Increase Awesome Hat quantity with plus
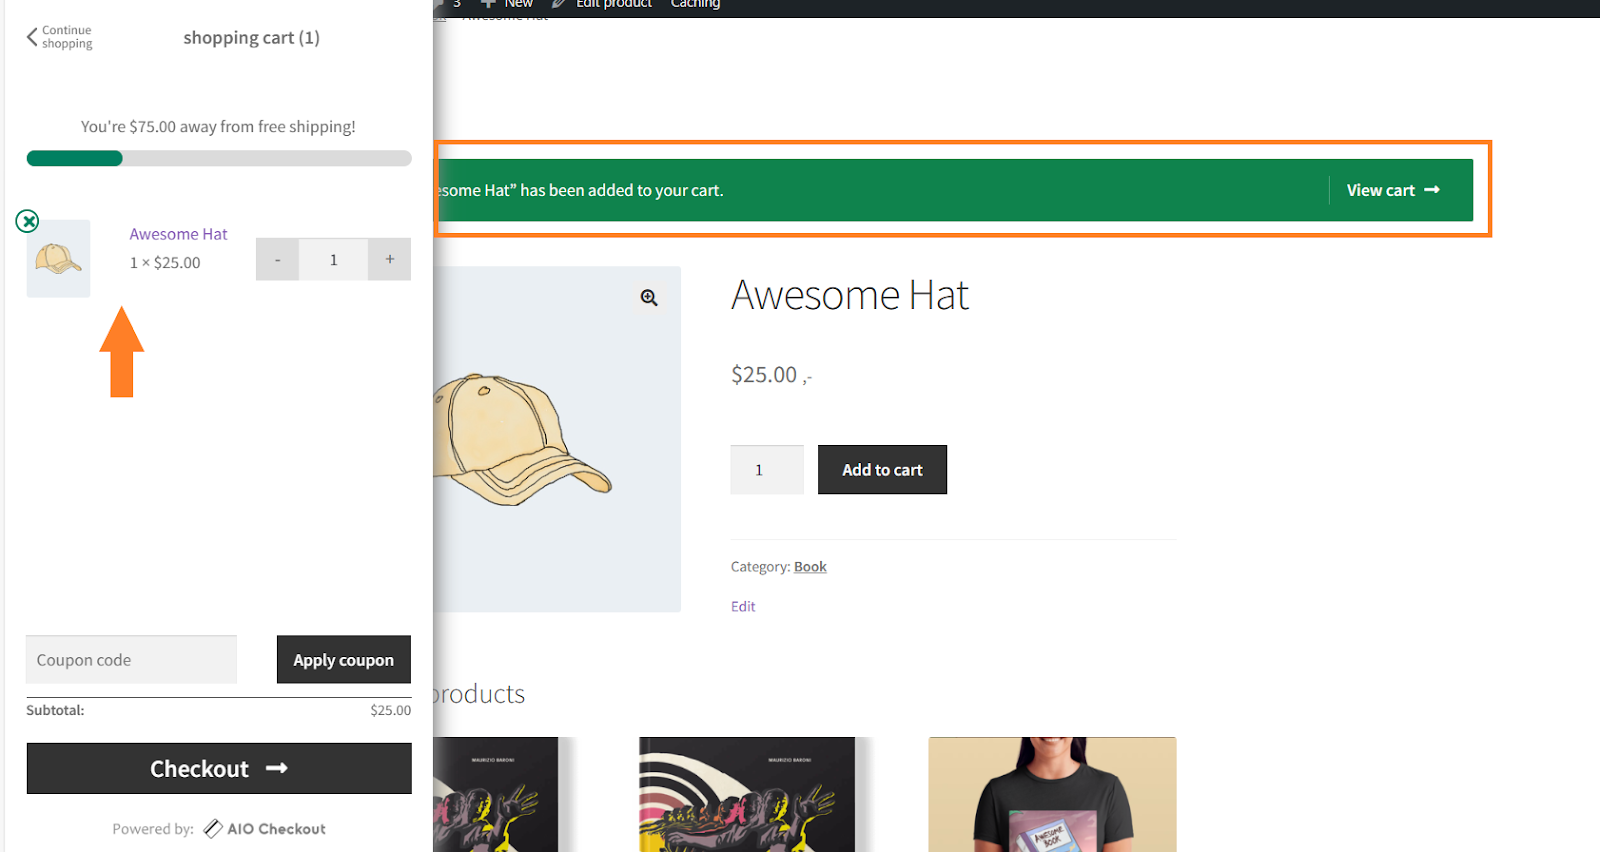Image resolution: width=1600 pixels, height=852 pixels. coord(390,259)
